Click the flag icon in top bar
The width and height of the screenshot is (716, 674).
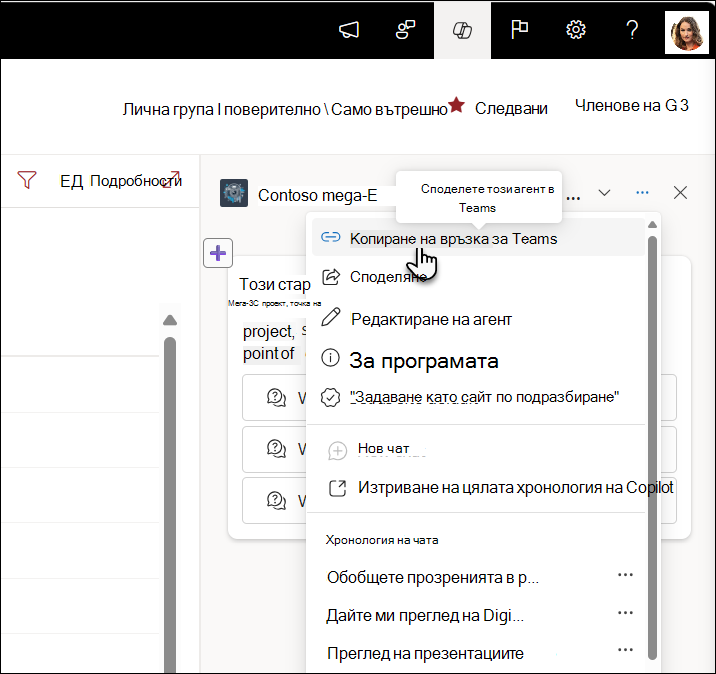pyautogui.click(x=519, y=30)
